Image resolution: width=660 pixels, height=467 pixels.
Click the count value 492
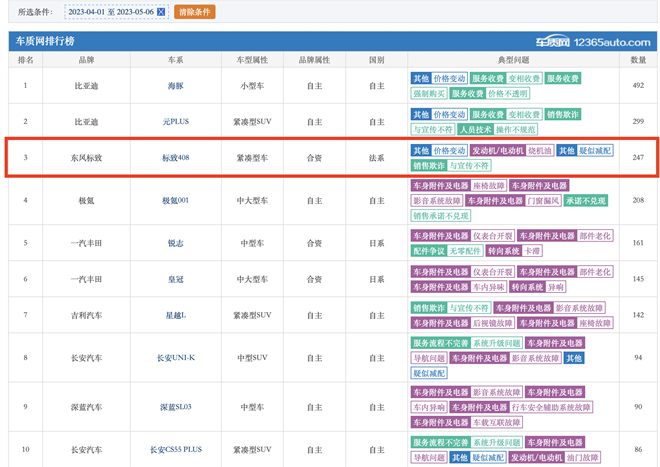coord(638,85)
